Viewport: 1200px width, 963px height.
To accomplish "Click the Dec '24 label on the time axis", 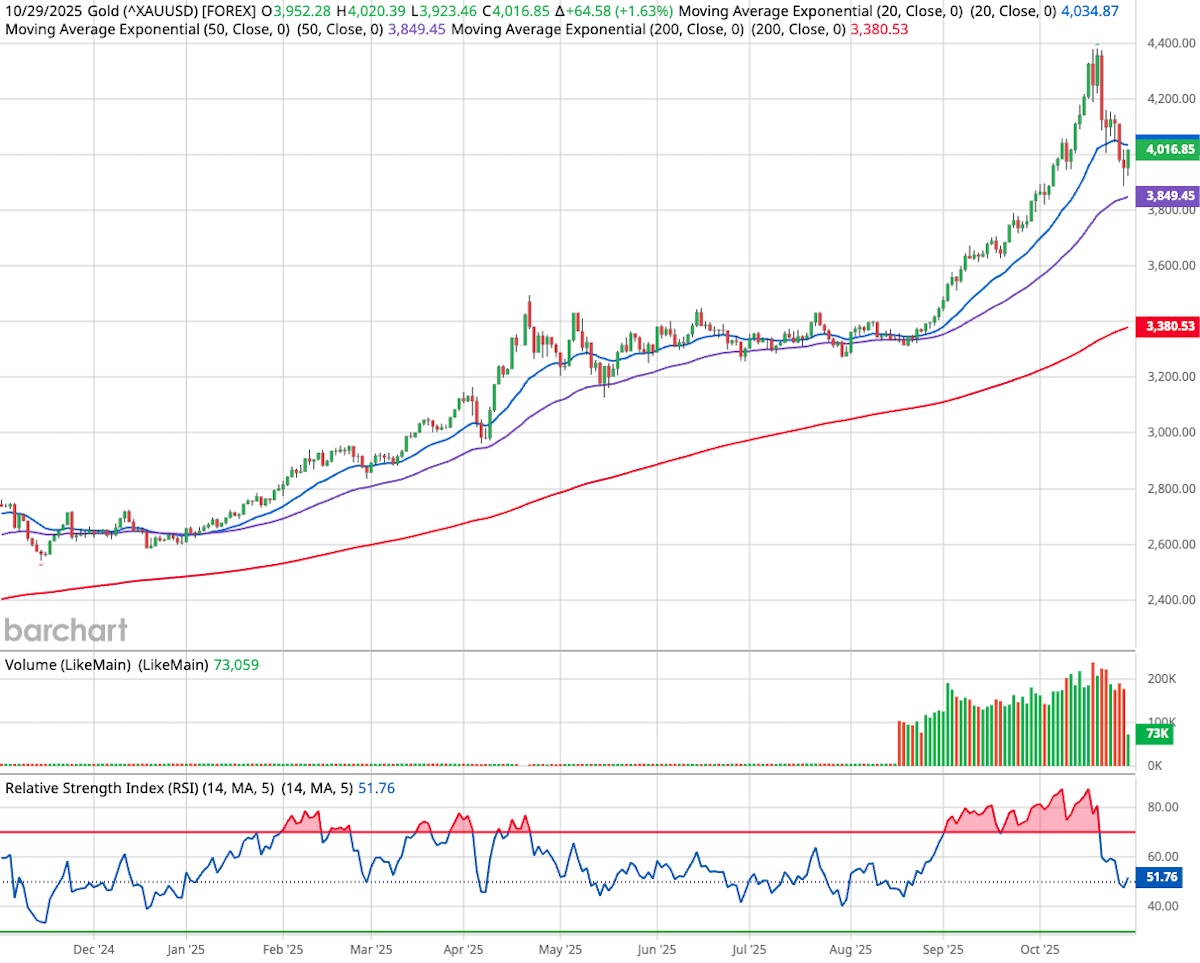I will tap(93, 949).
